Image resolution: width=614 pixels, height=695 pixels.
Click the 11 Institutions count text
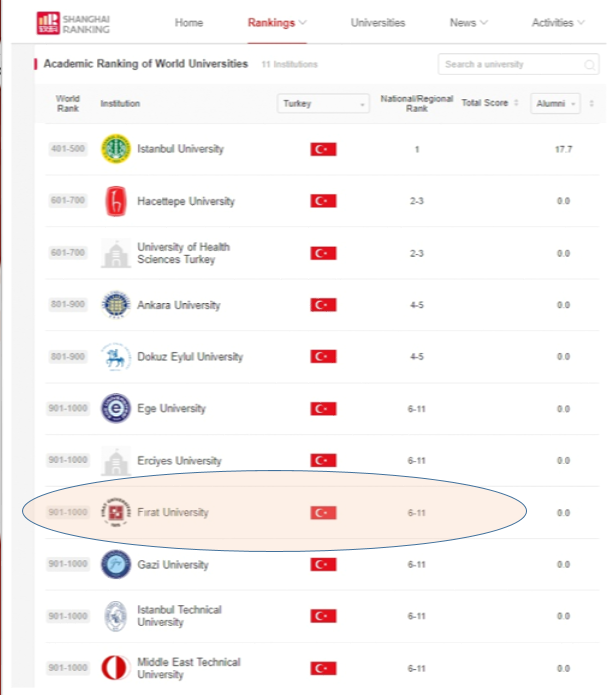click(289, 64)
